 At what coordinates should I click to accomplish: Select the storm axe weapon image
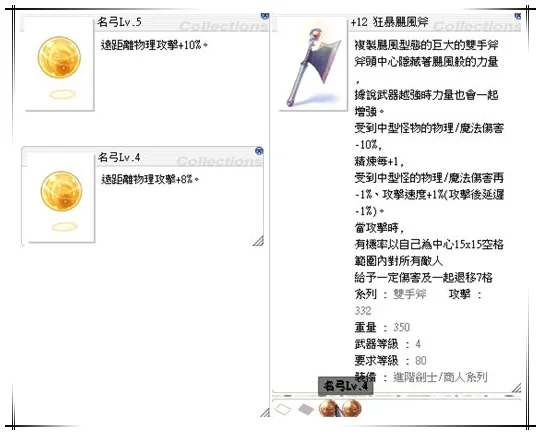click(x=312, y=66)
